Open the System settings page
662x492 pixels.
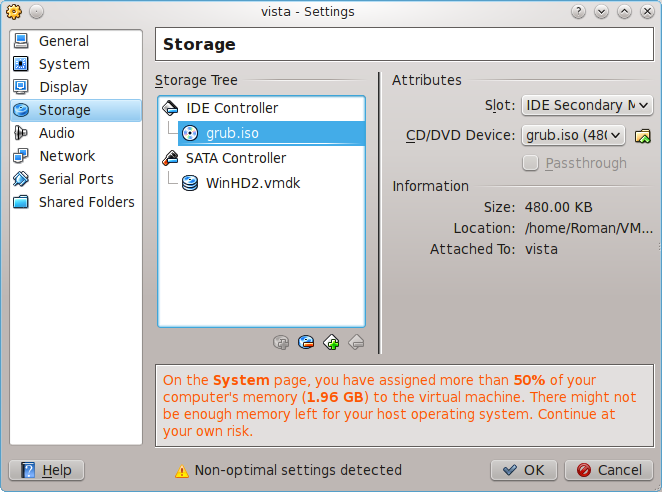tap(76, 64)
